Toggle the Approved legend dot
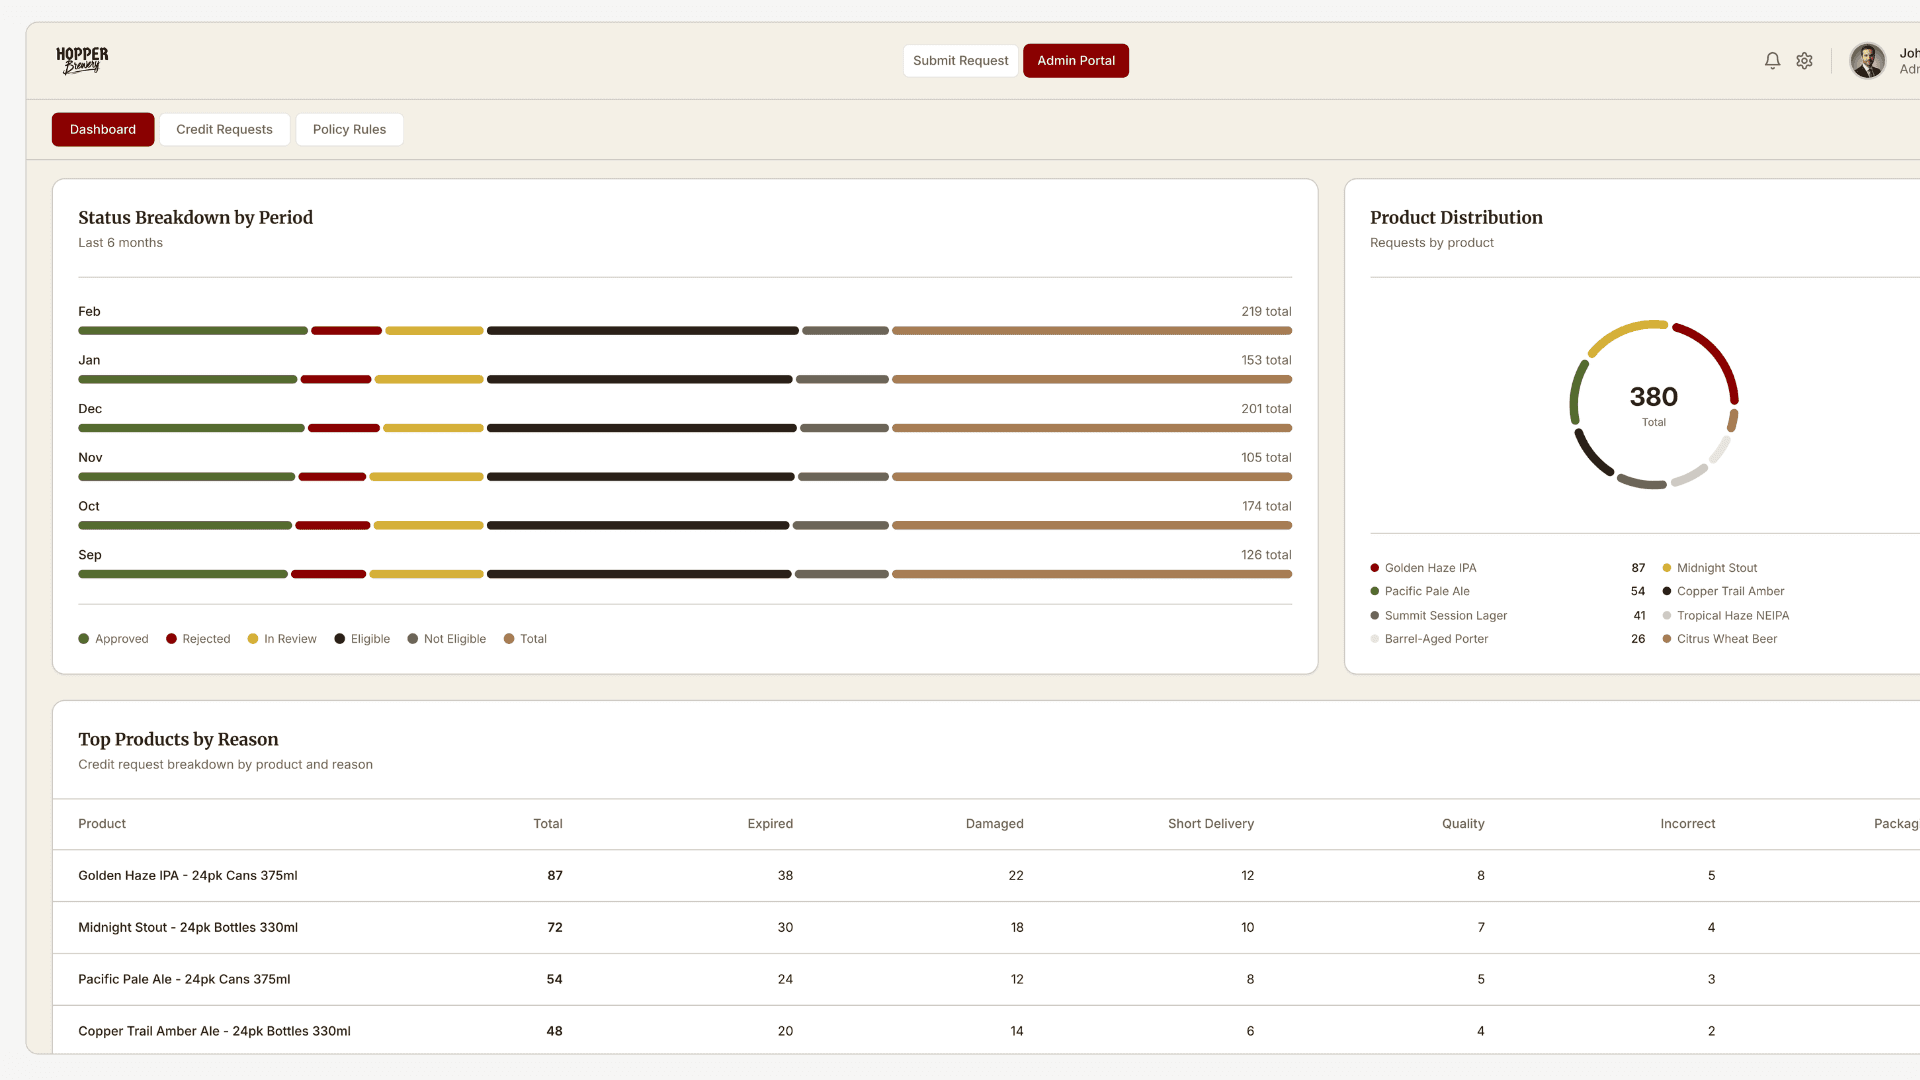The height and width of the screenshot is (1080, 1920). (x=84, y=639)
